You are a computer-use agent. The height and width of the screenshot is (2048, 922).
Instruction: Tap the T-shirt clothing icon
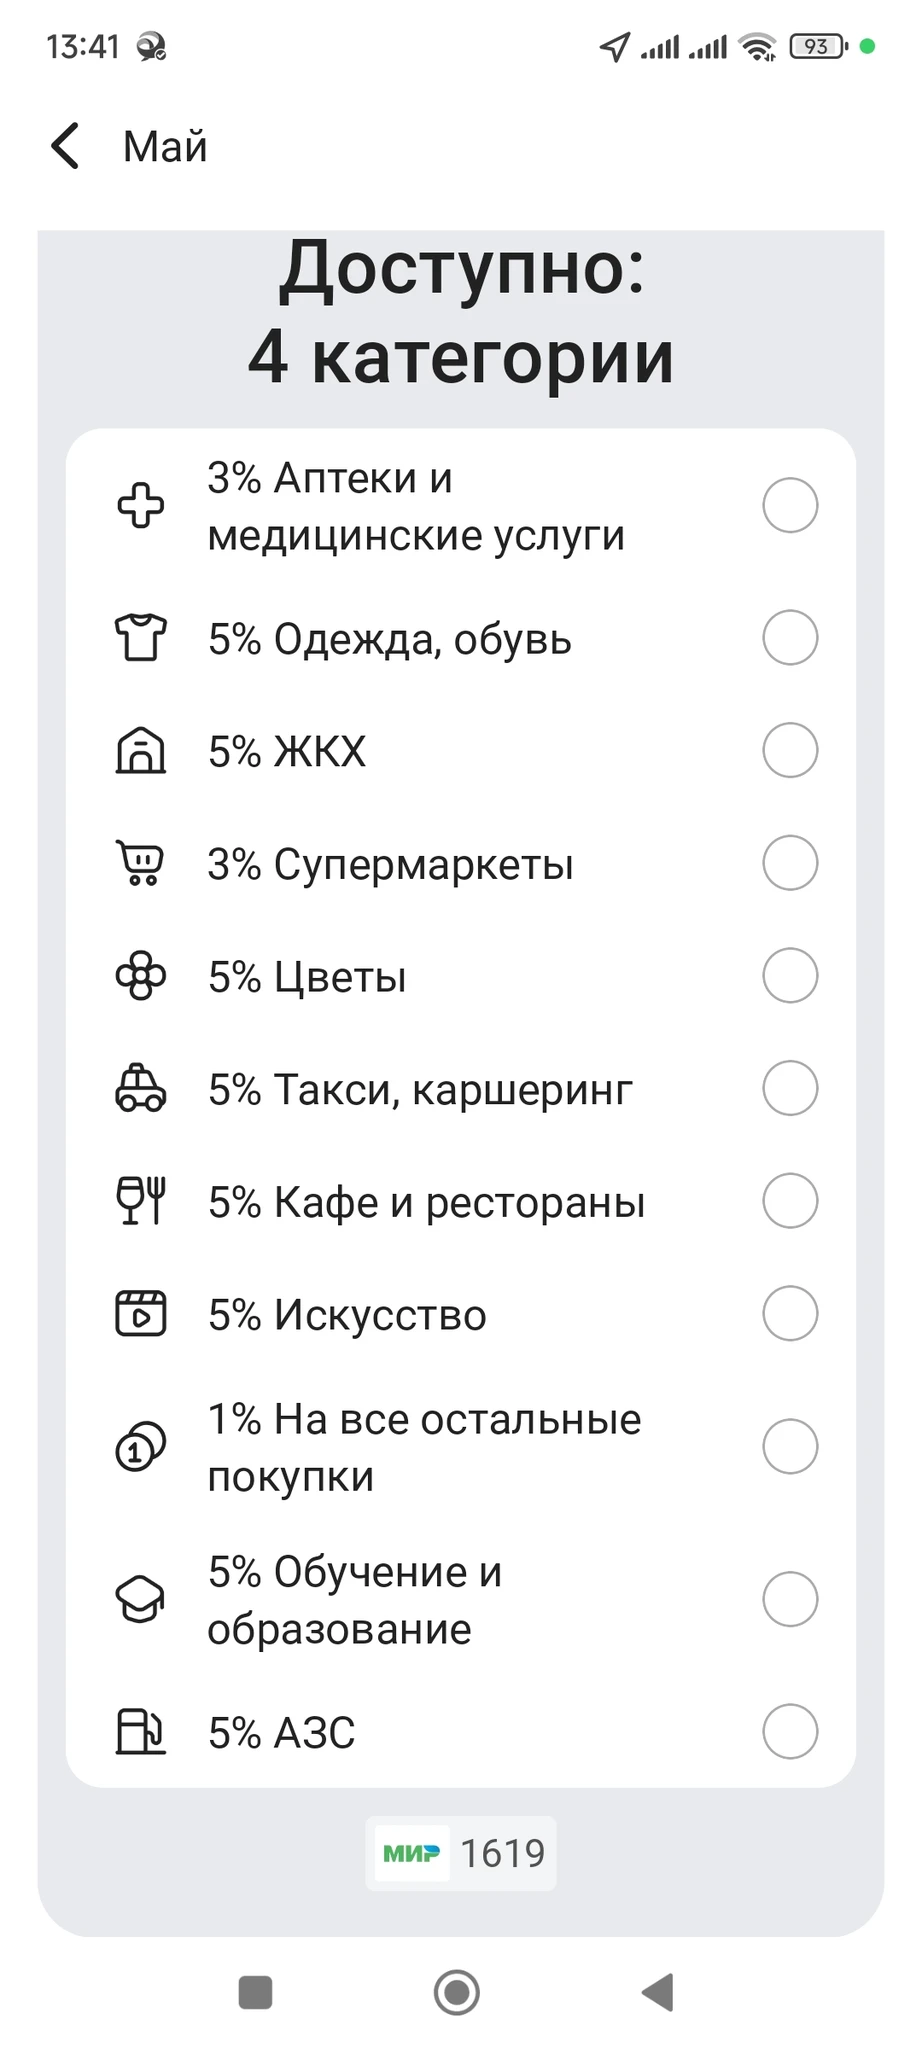tap(141, 638)
